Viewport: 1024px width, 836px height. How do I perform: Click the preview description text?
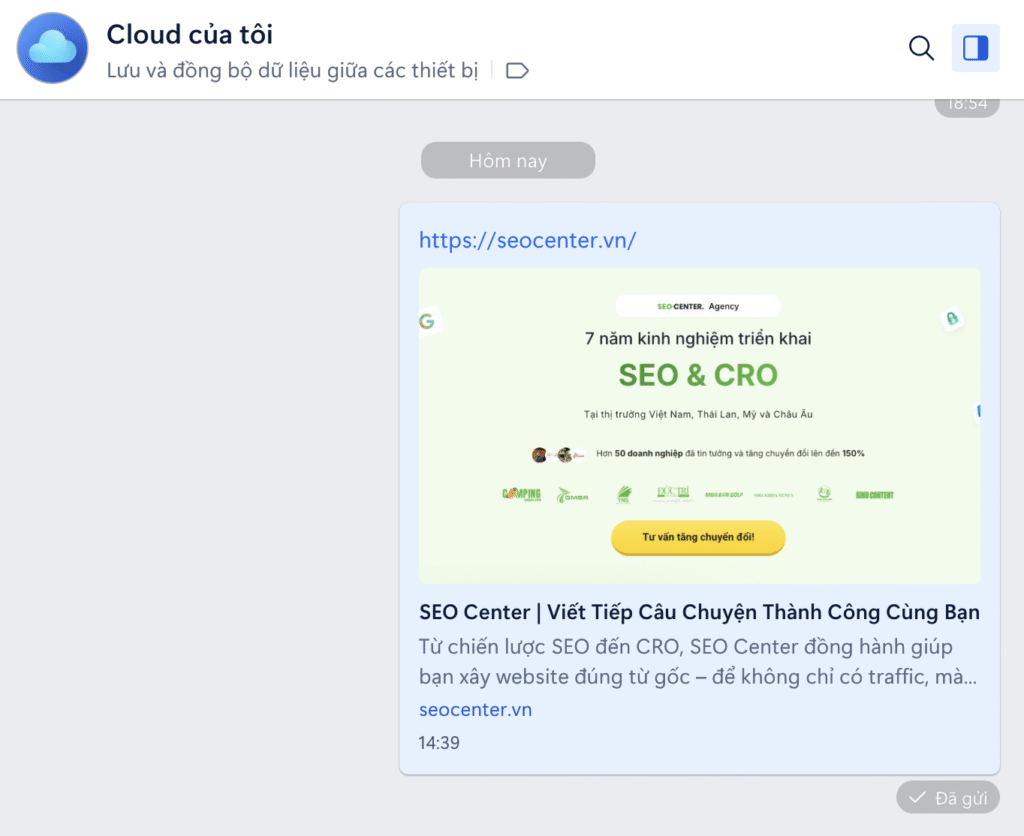point(698,662)
